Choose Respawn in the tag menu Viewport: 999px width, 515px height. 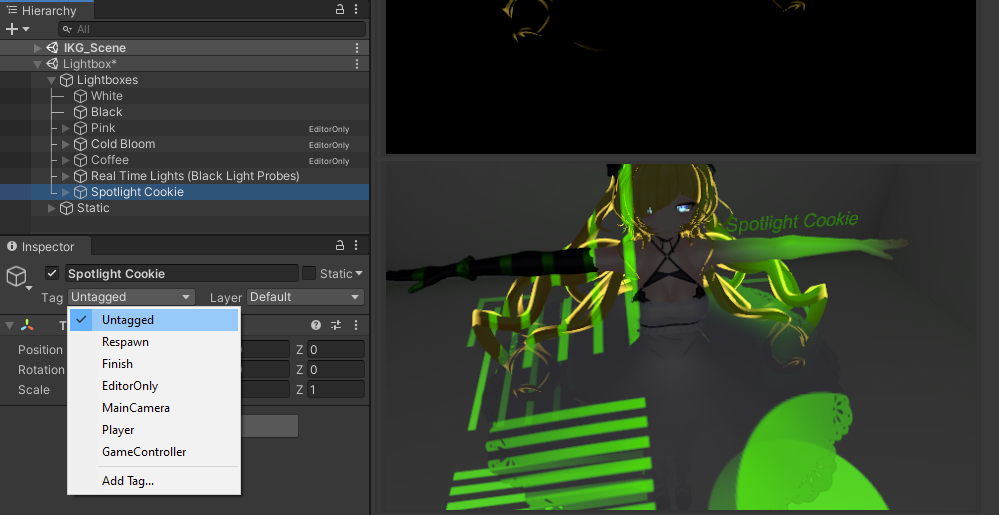[154, 342]
